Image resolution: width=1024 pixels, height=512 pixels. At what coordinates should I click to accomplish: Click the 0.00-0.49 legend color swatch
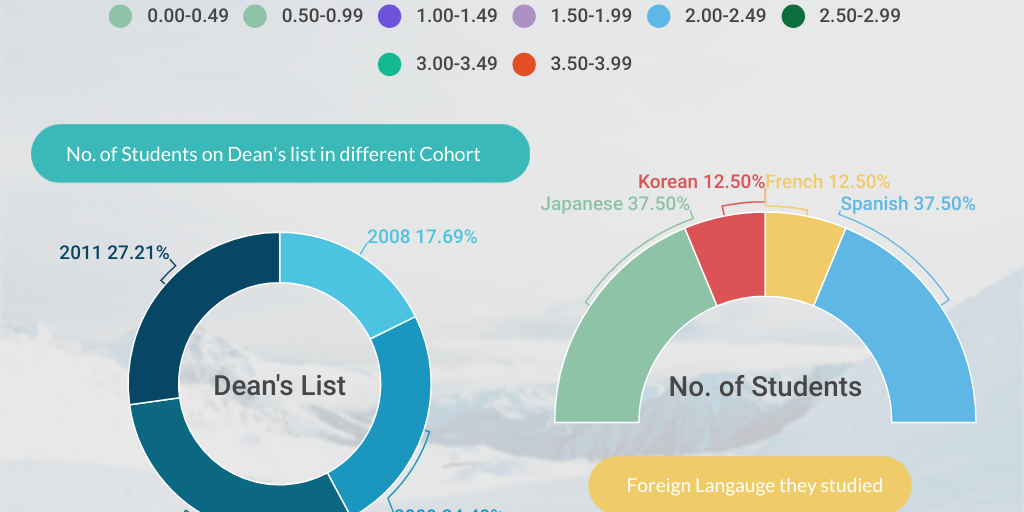coord(120,16)
